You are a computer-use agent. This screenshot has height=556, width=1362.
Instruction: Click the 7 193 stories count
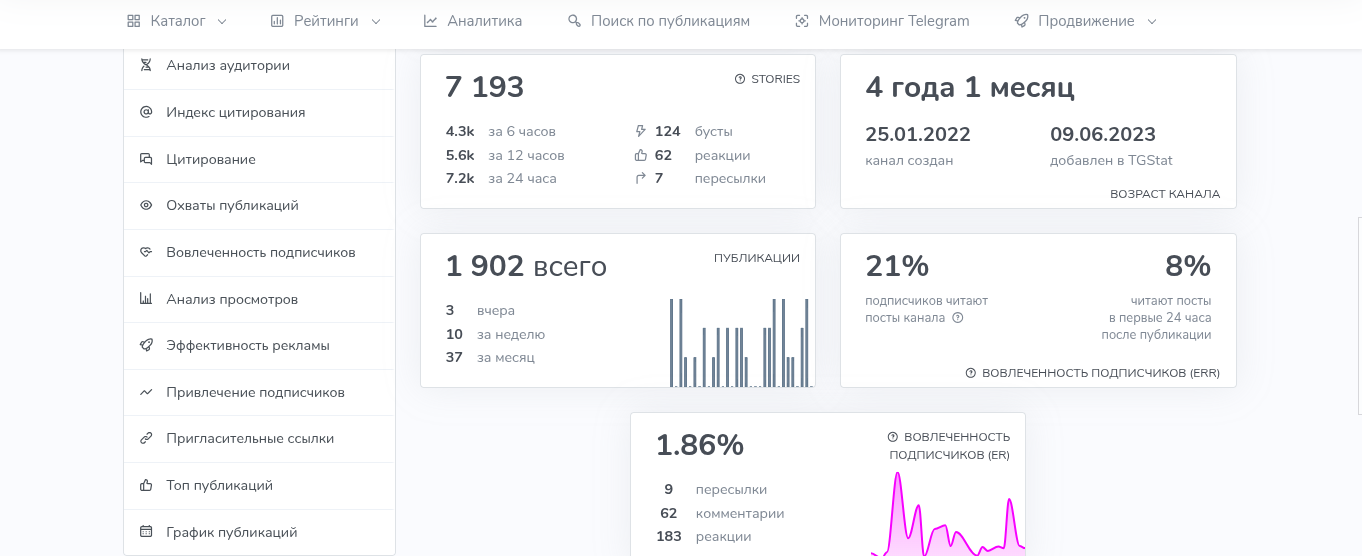pyautogui.click(x=485, y=87)
